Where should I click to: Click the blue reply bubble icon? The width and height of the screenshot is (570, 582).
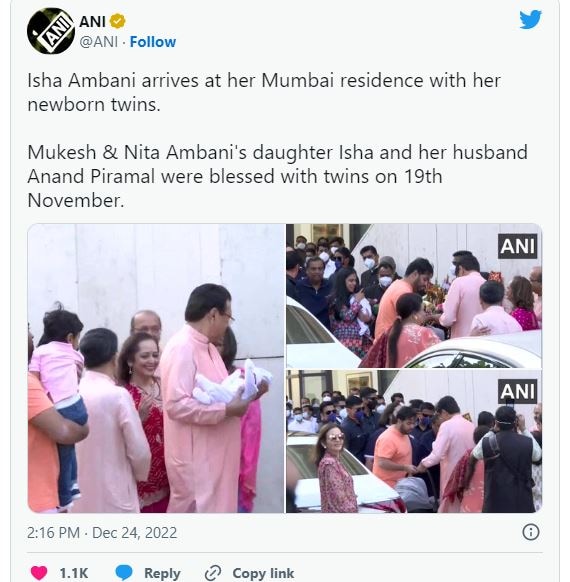point(124,573)
